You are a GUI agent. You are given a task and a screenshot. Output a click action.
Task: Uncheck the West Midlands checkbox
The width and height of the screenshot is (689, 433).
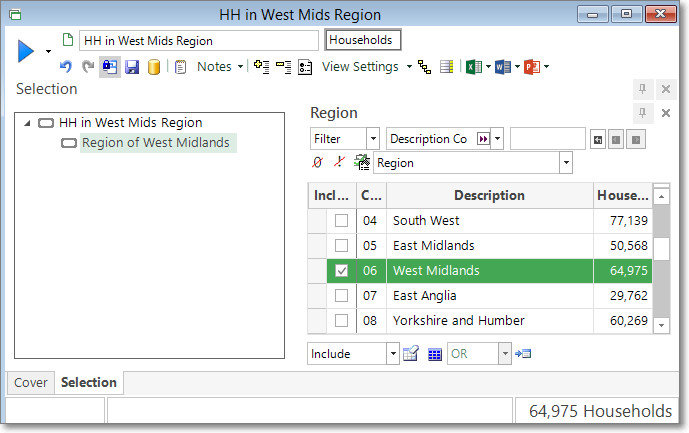[341, 271]
